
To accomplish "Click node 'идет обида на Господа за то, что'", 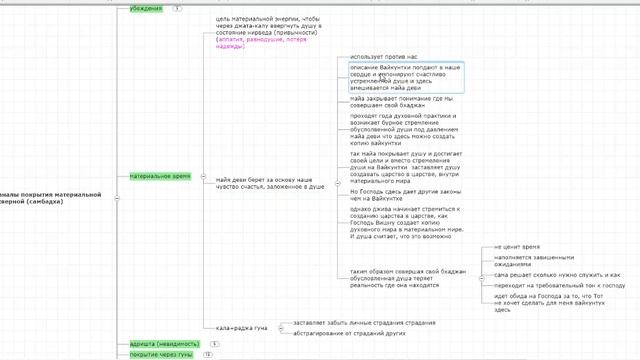I will [549, 303].
